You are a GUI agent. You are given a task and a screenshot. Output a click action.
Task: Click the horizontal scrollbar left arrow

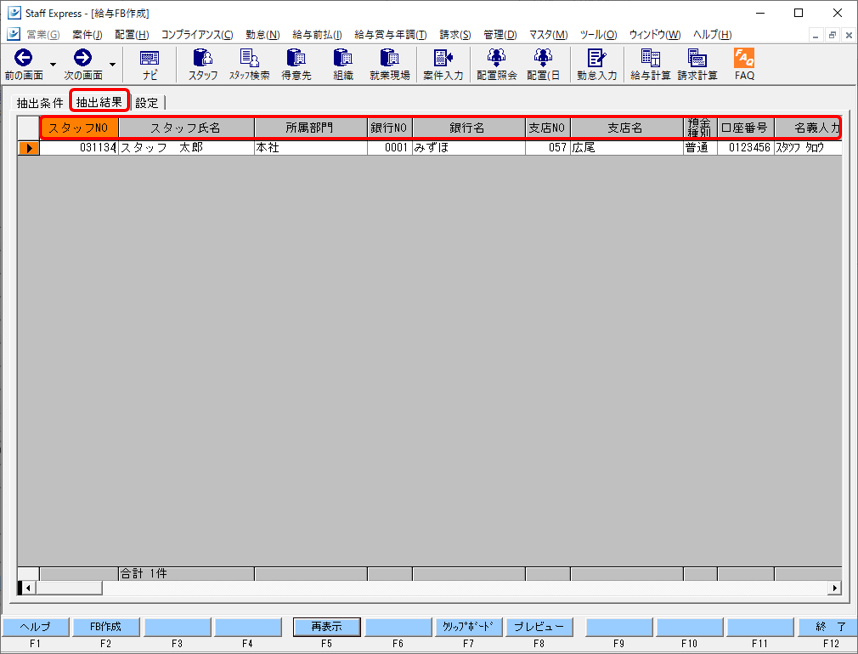(28, 588)
